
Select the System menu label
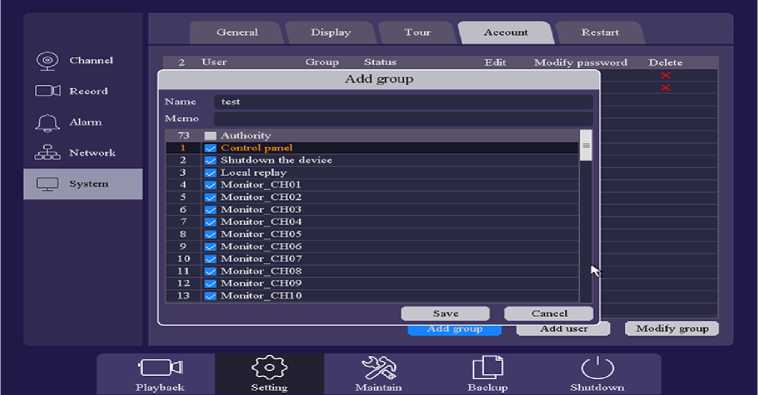[88, 184]
